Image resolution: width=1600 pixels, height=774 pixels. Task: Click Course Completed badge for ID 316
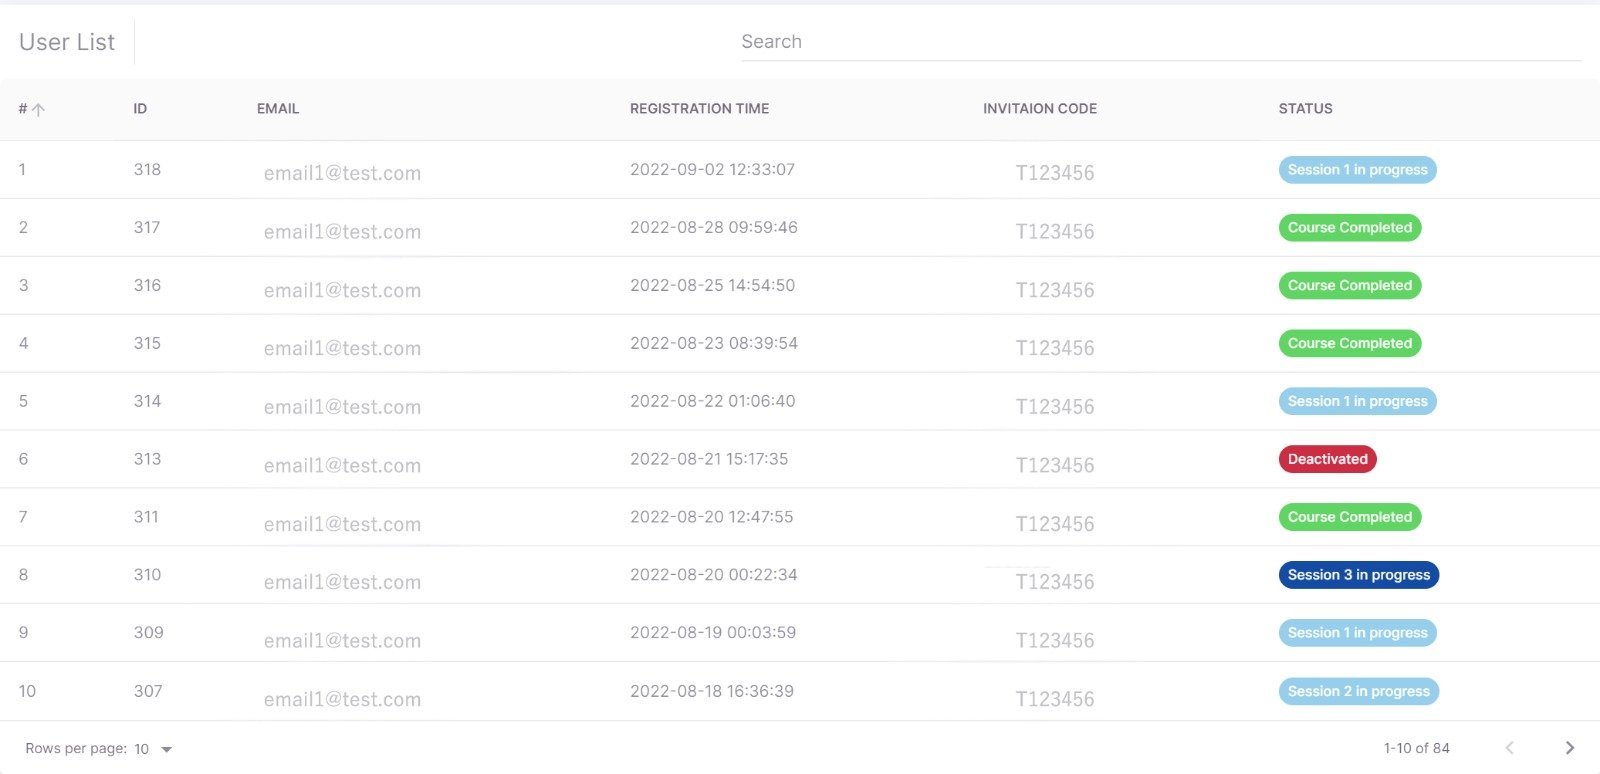coord(1350,286)
